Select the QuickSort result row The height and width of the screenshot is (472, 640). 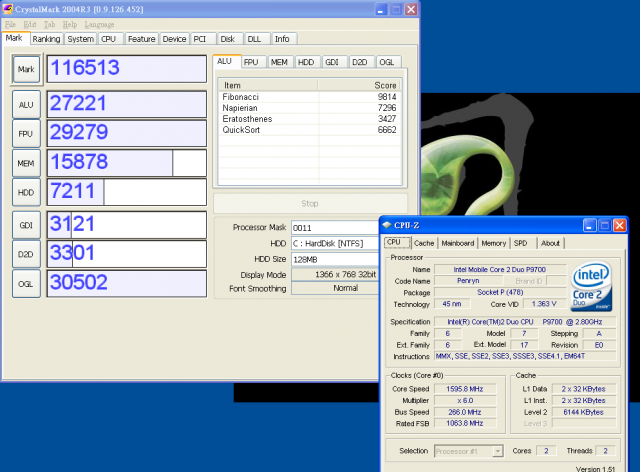(x=309, y=130)
